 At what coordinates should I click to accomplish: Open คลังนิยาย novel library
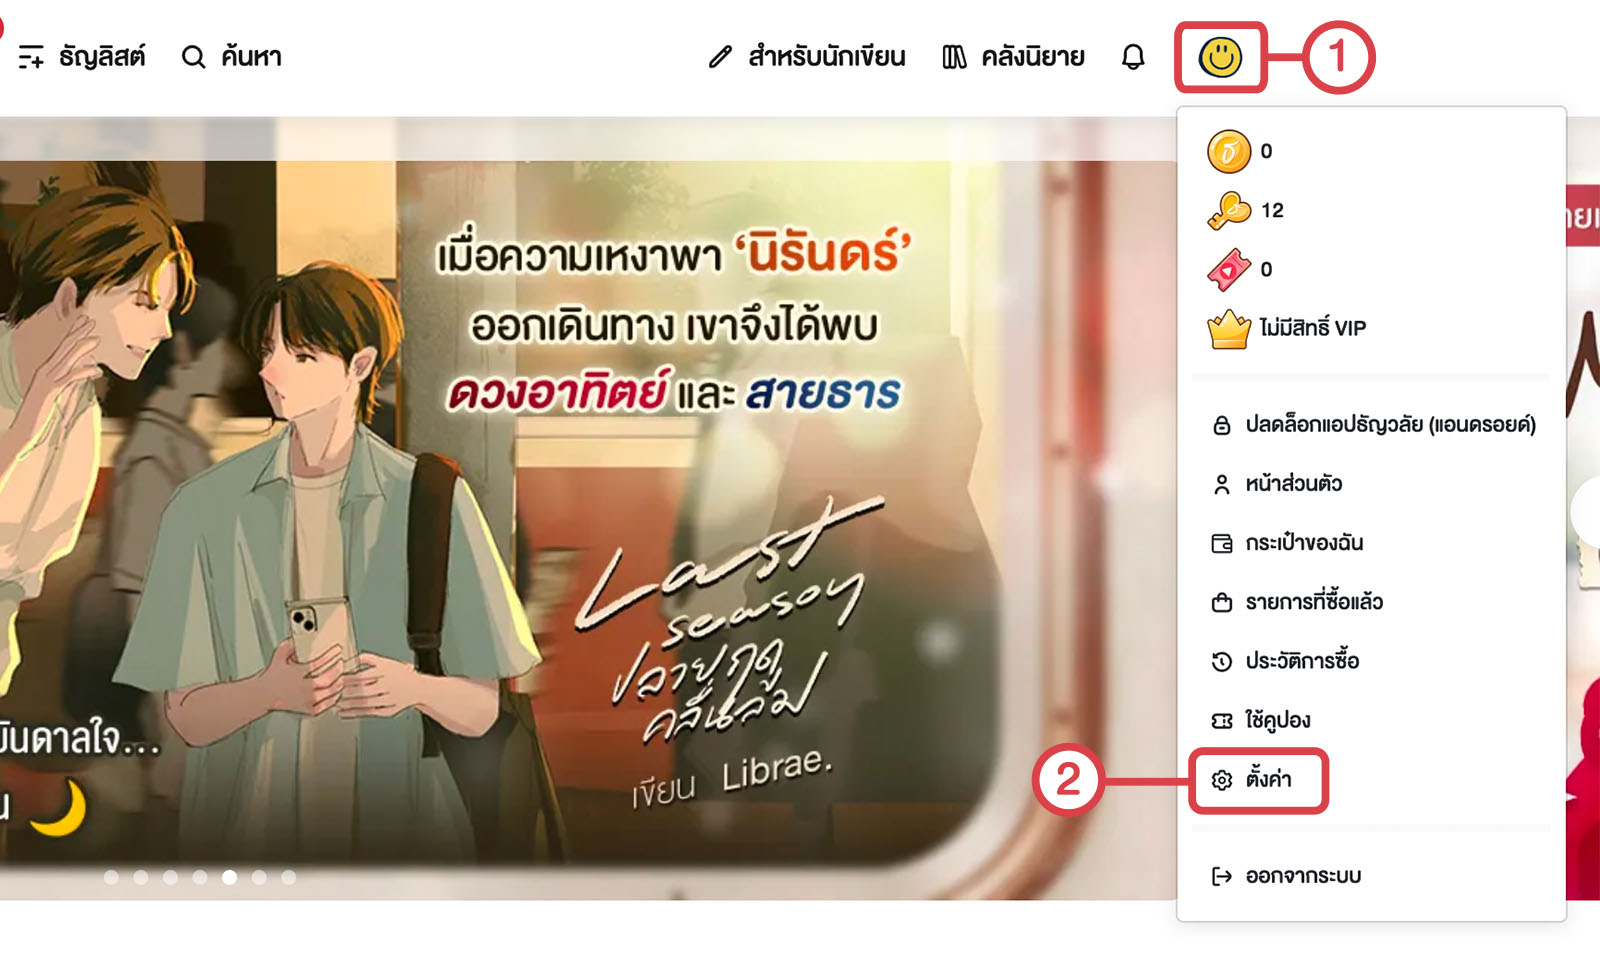1013,57
